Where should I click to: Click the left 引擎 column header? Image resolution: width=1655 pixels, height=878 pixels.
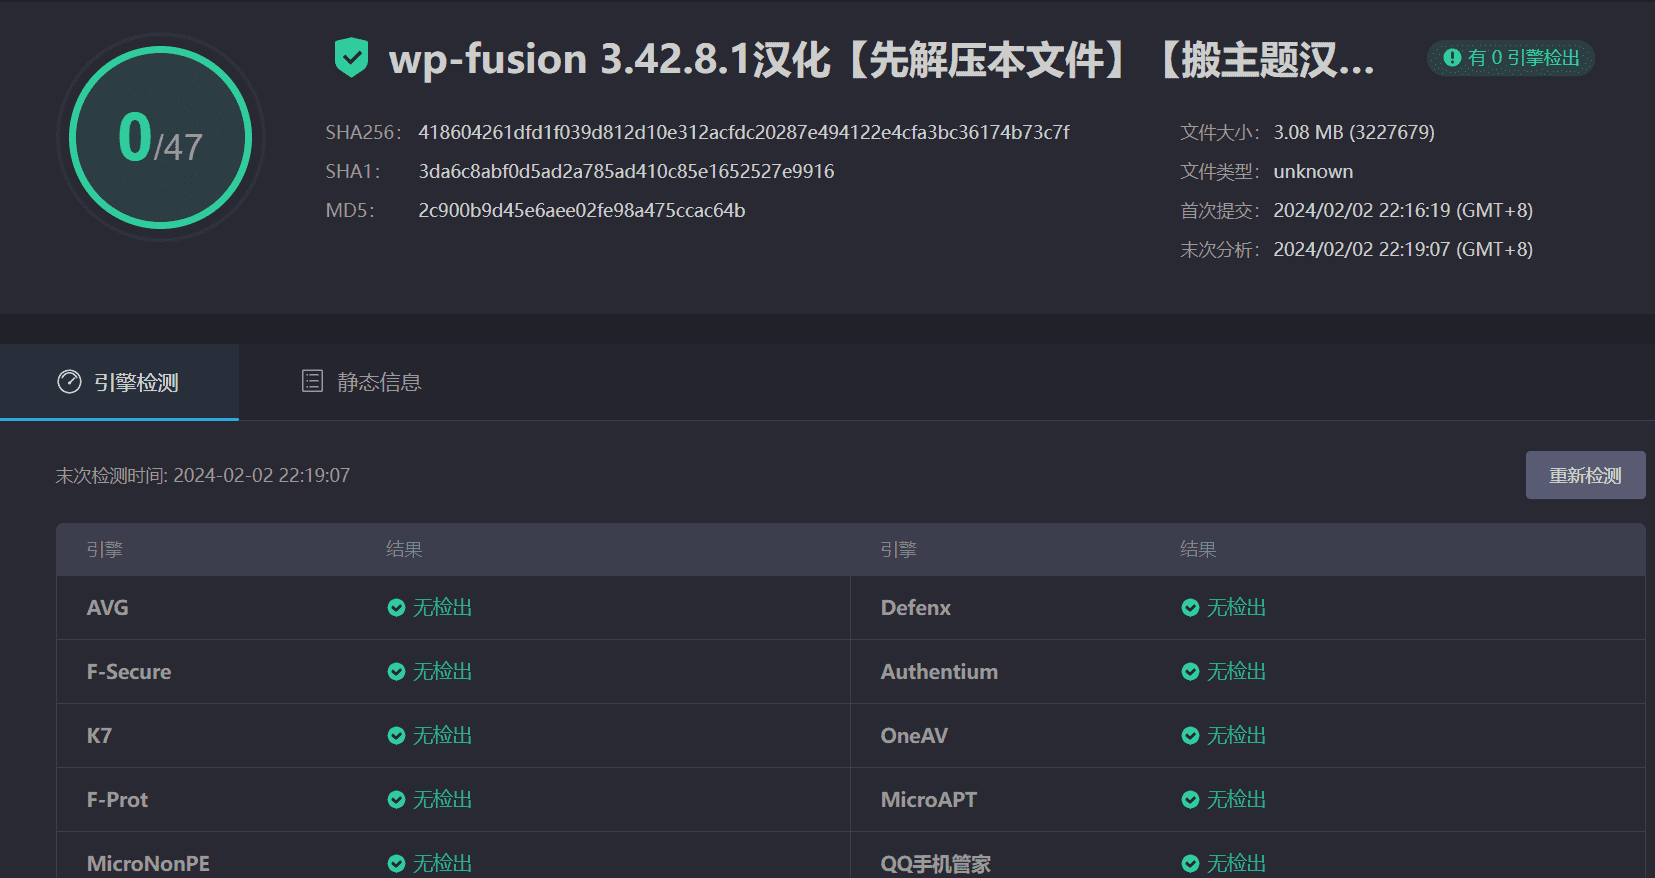(105, 549)
